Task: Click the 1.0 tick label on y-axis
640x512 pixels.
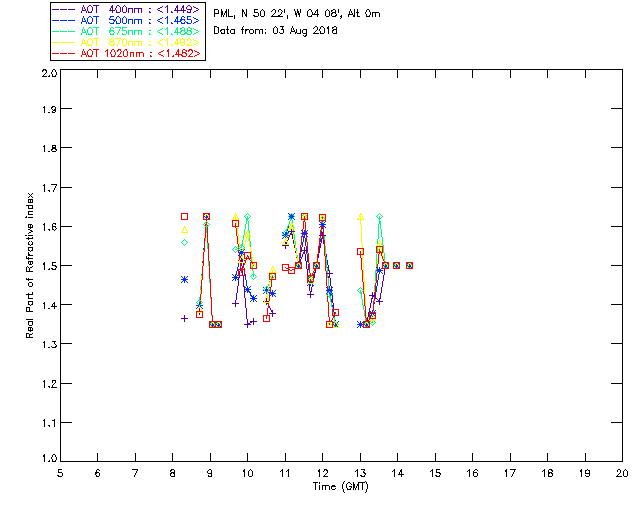Action: pos(47,460)
